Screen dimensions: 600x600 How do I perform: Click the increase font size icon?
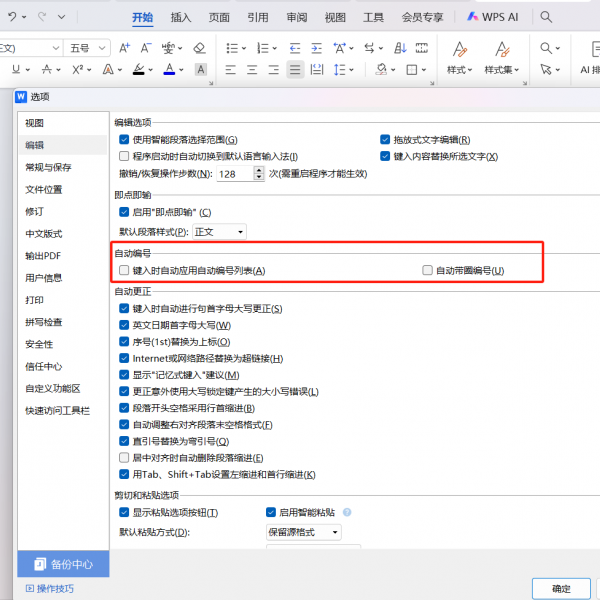tap(124, 48)
